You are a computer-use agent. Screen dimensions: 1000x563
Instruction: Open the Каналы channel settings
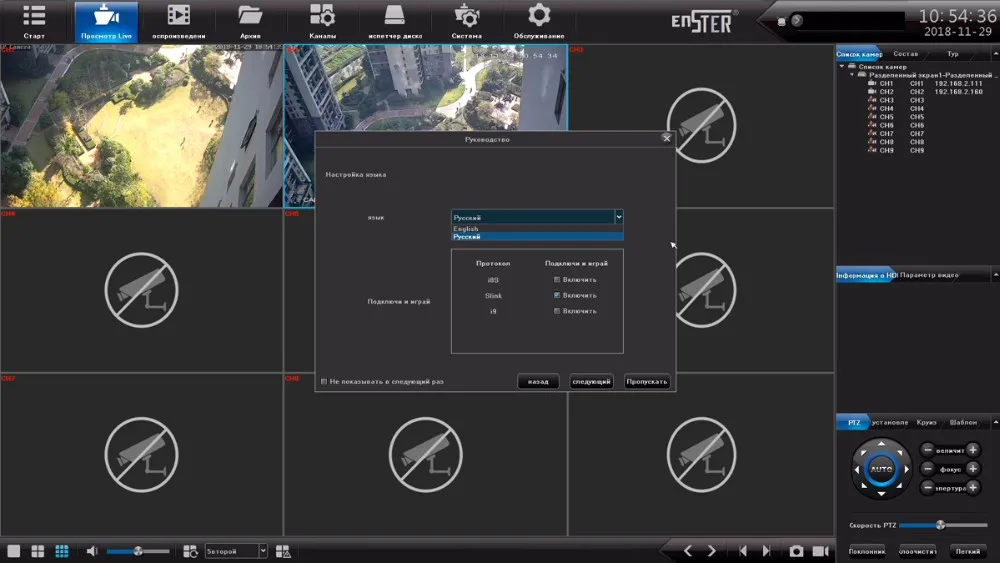pyautogui.click(x=322, y=22)
